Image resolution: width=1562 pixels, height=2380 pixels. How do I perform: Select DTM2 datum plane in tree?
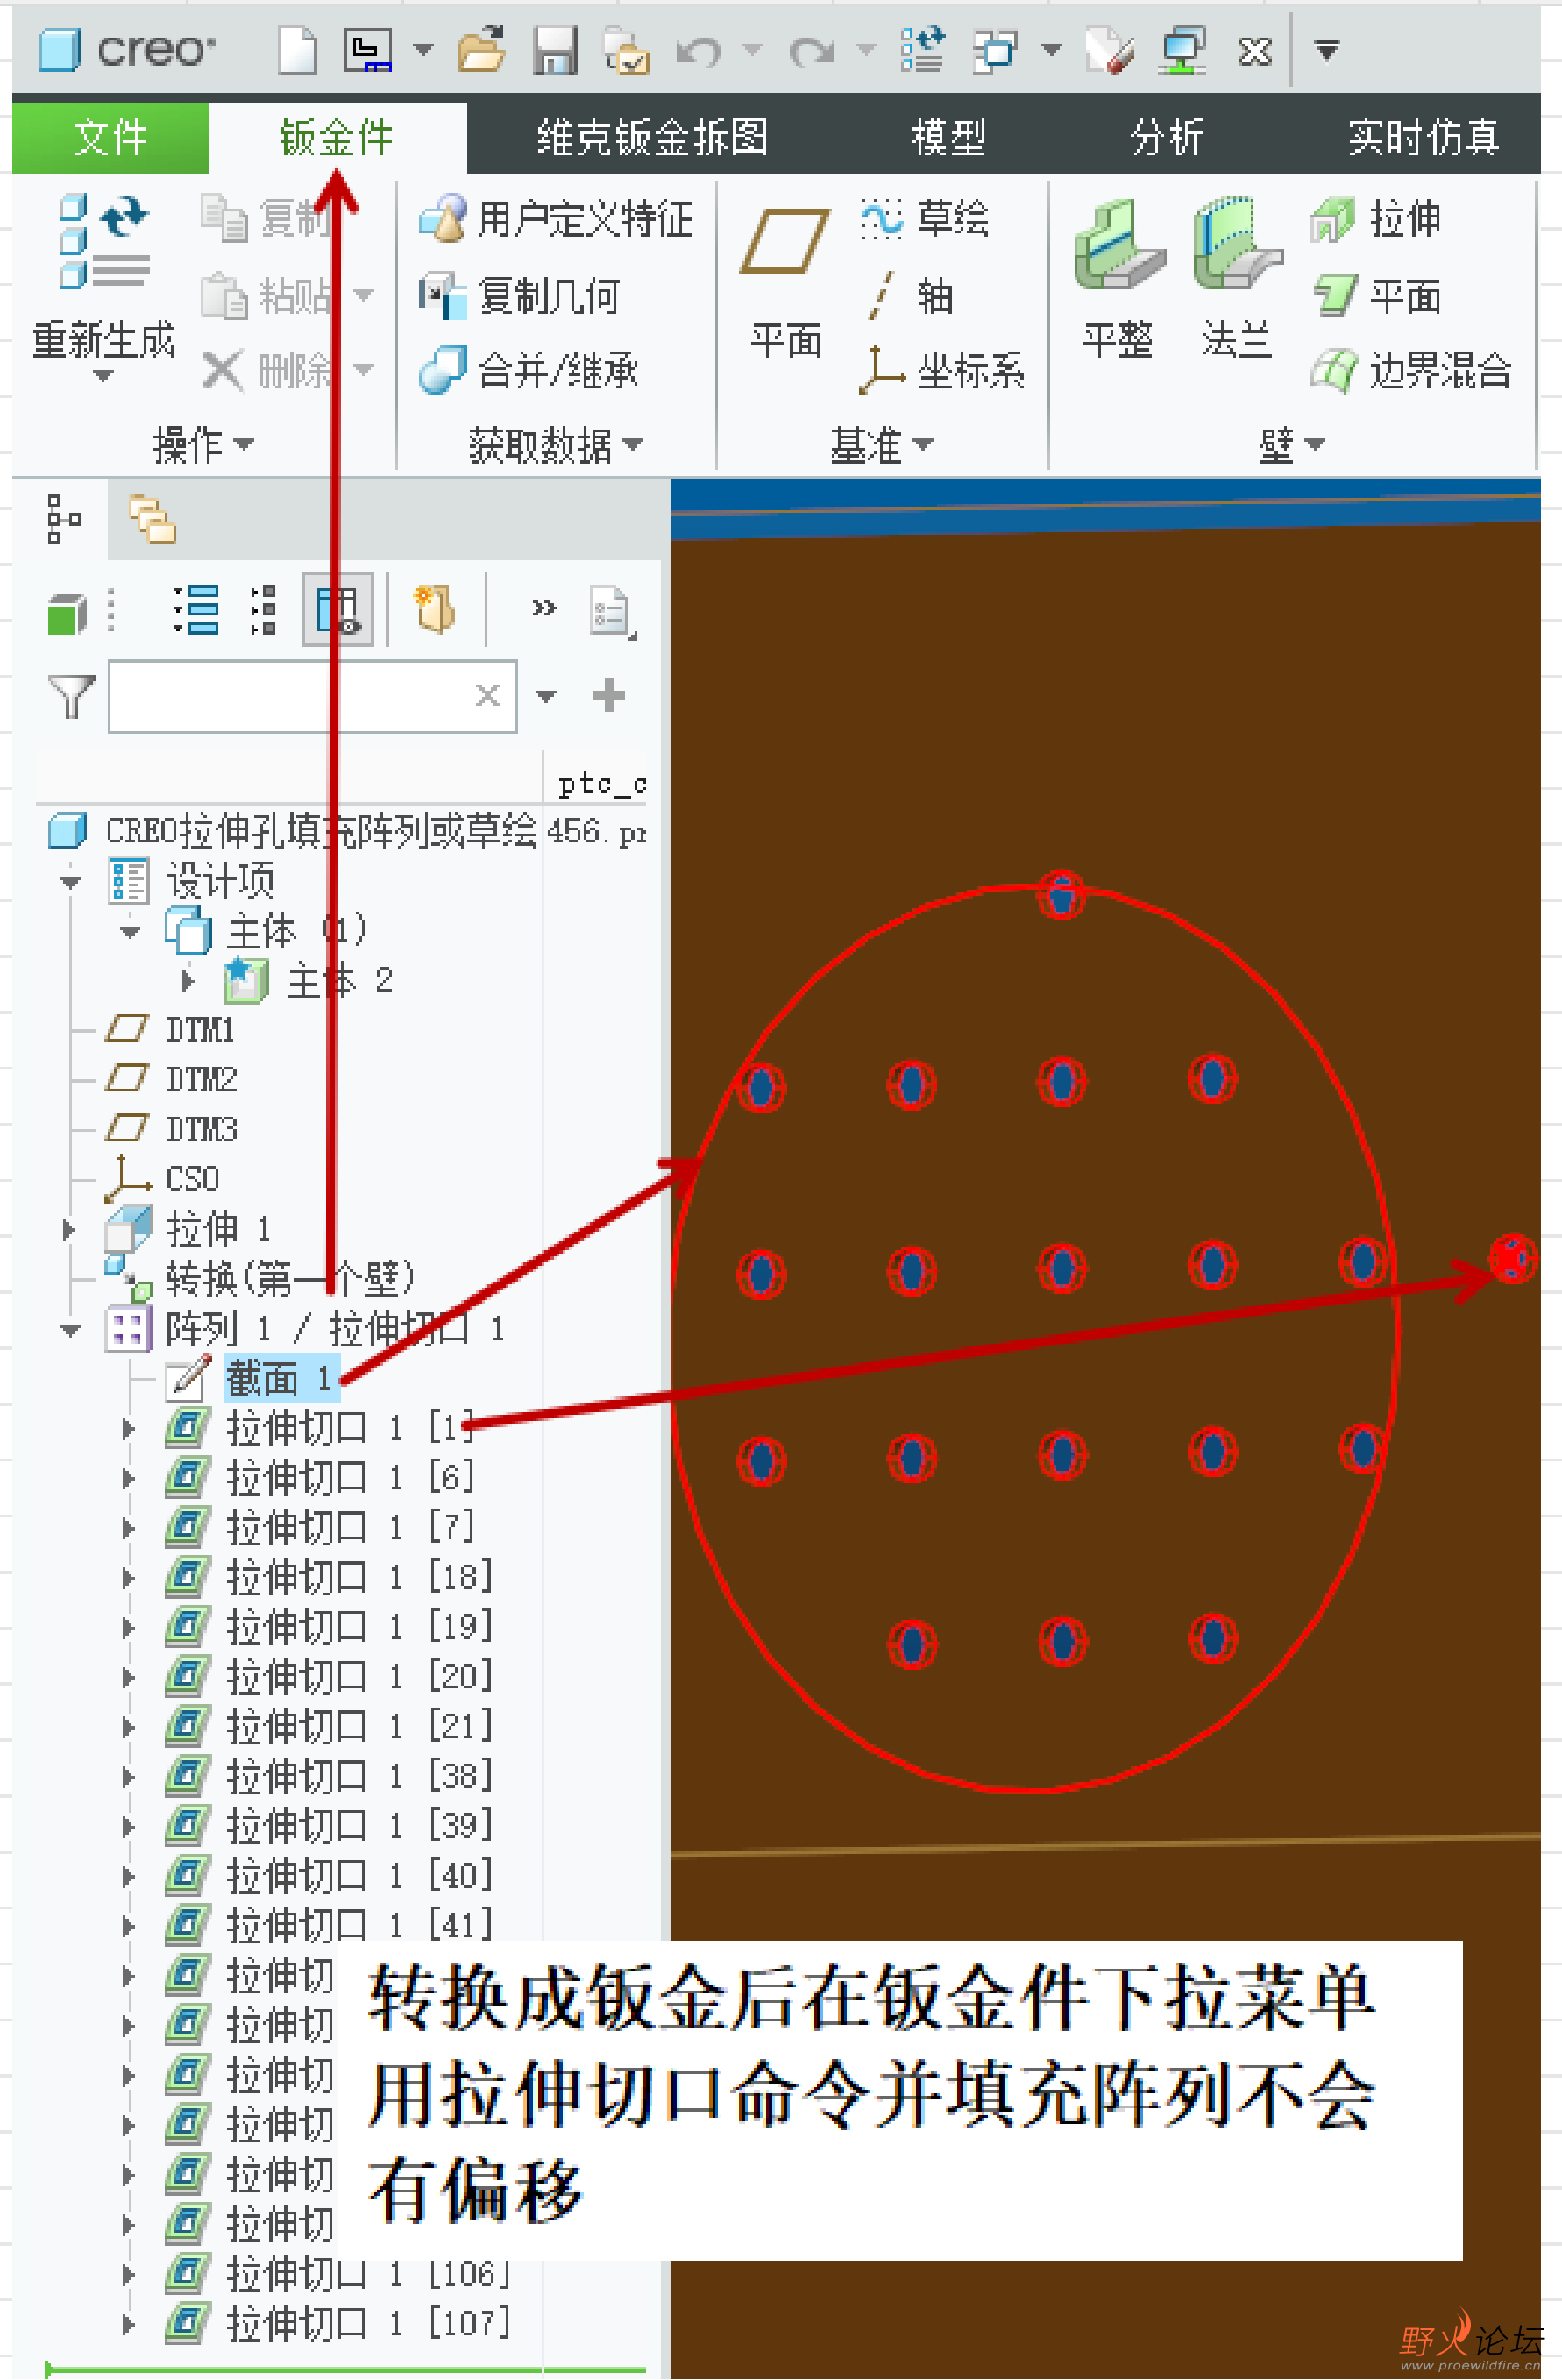171,1079
